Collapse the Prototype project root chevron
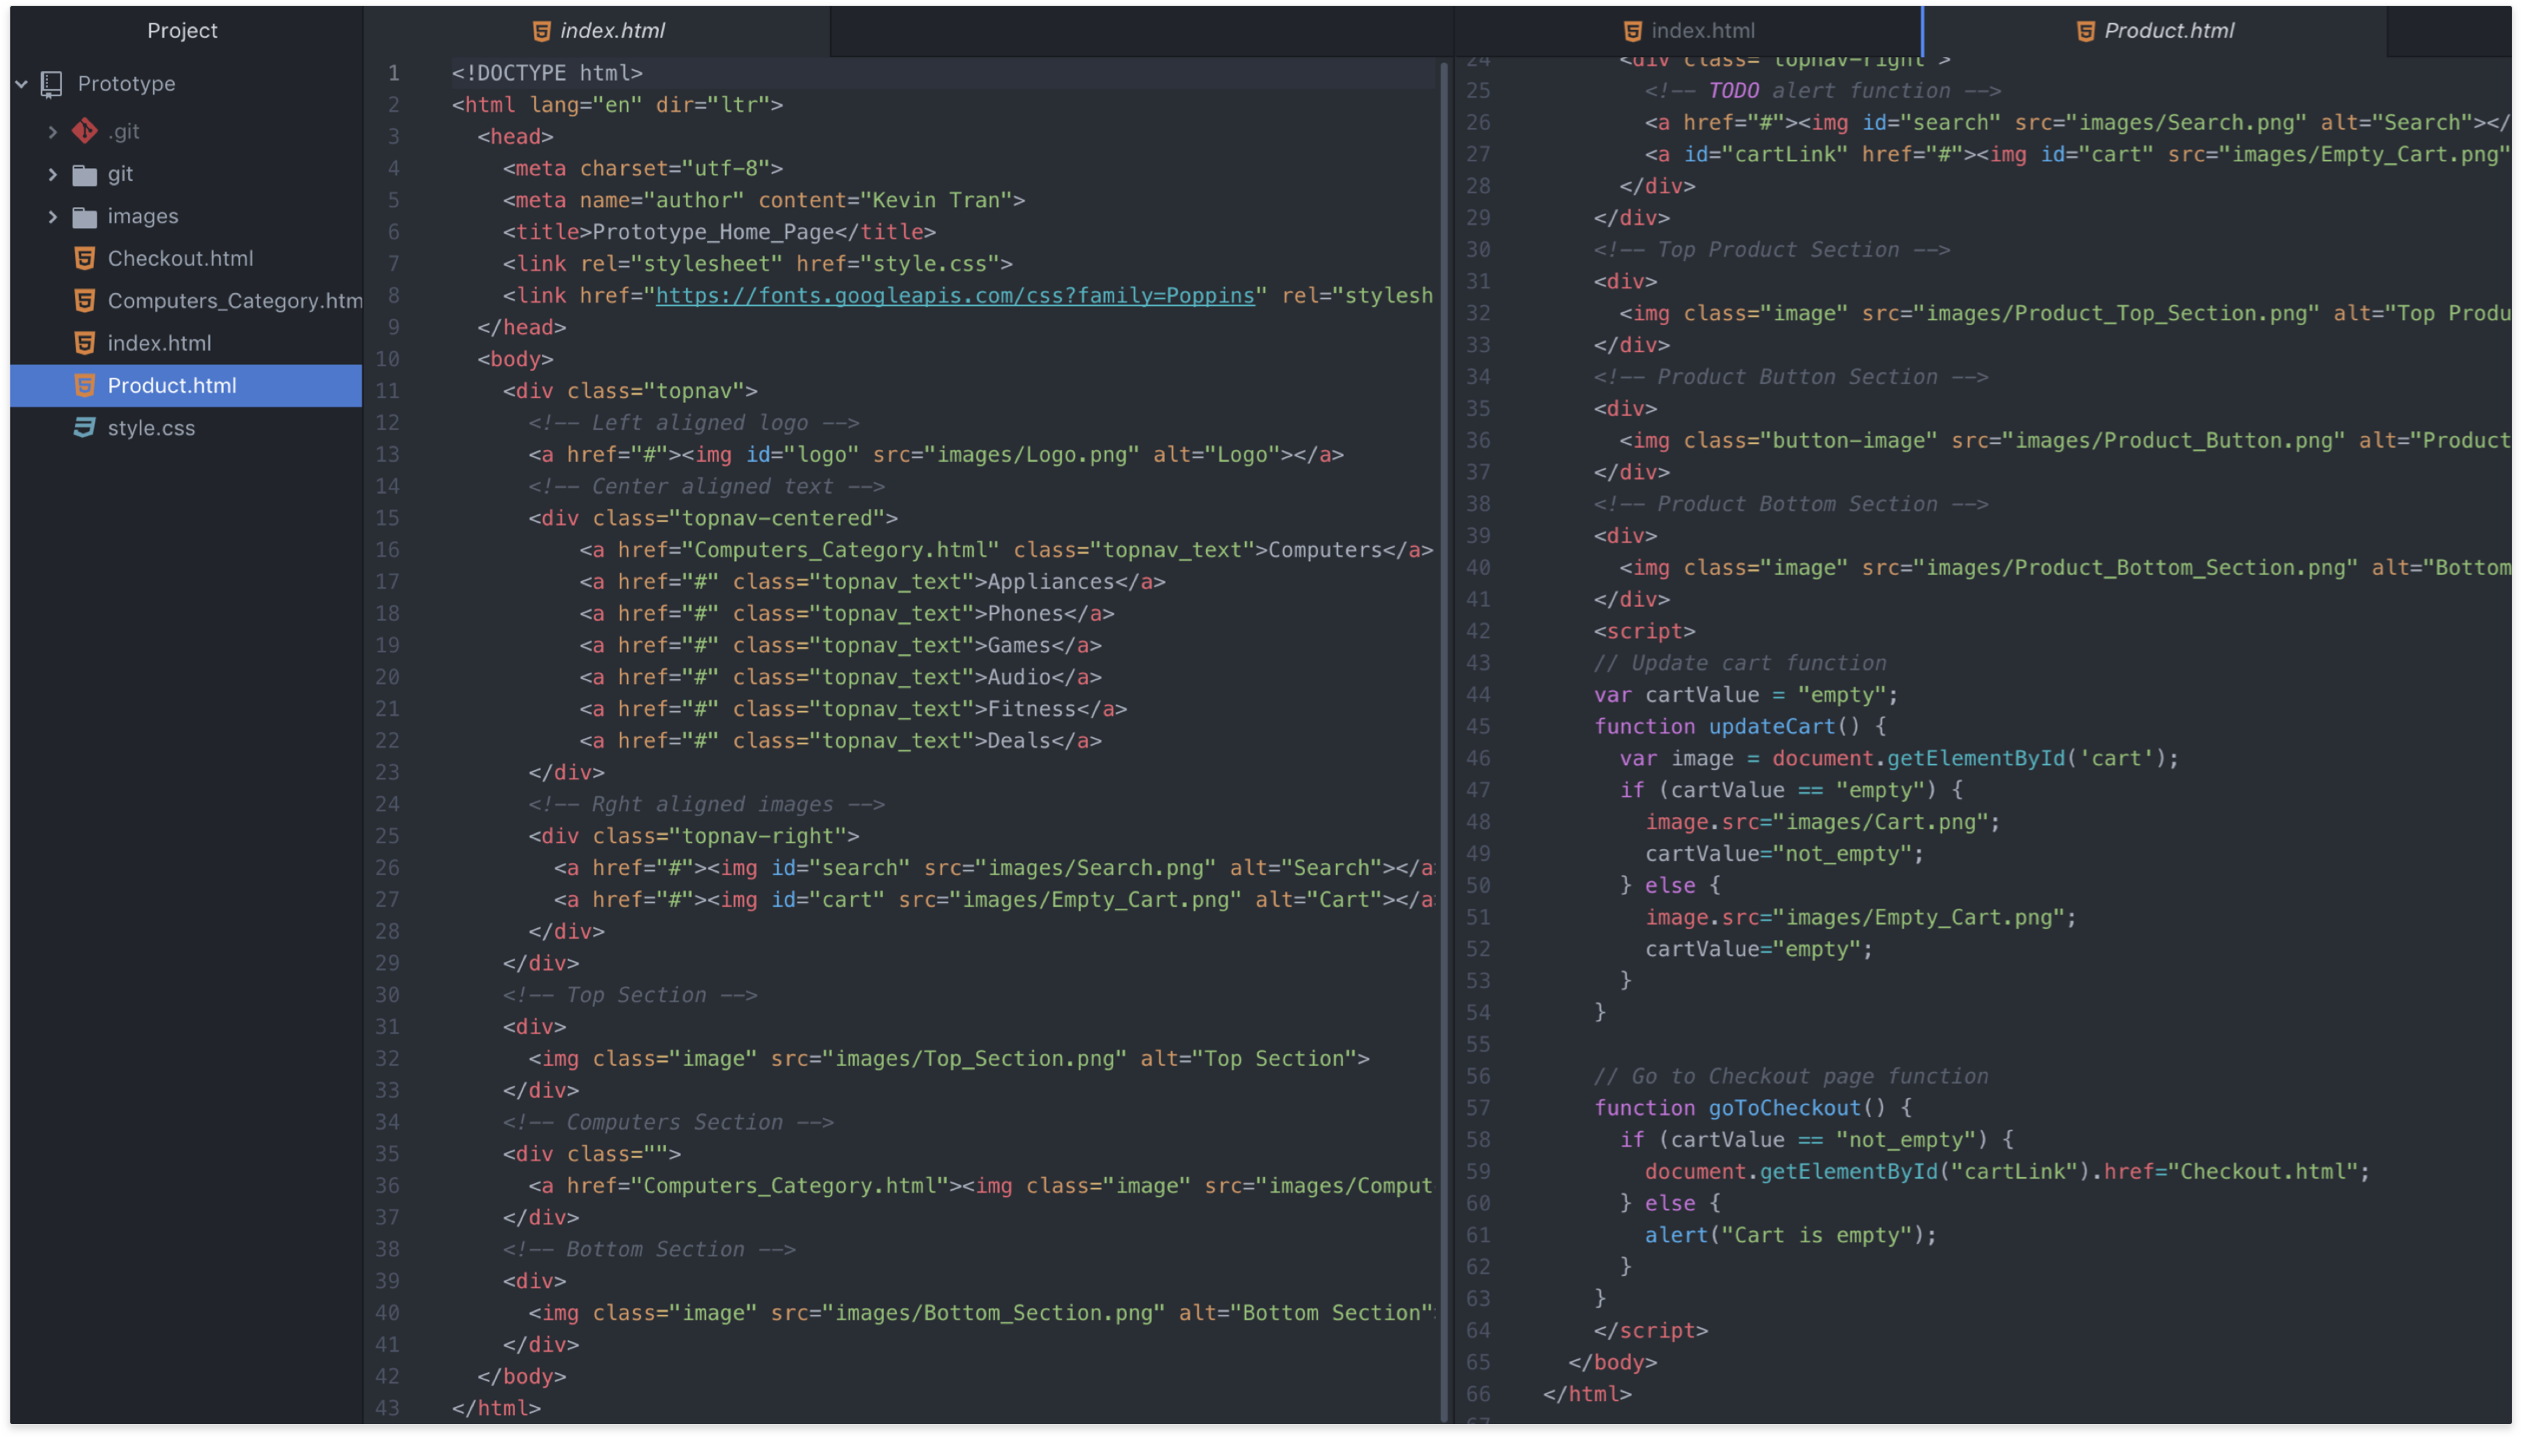Viewport: 2522px width, 1438px height. (x=21, y=84)
